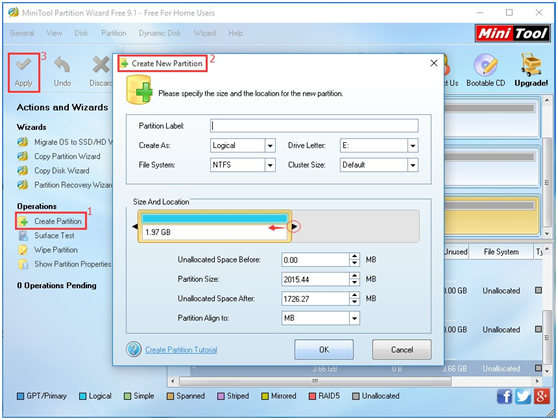Click the Undo arrow icon
Image resolution: width=558 pixels, height=420 pixels.
pyautogui.click(x=62, y=66)
